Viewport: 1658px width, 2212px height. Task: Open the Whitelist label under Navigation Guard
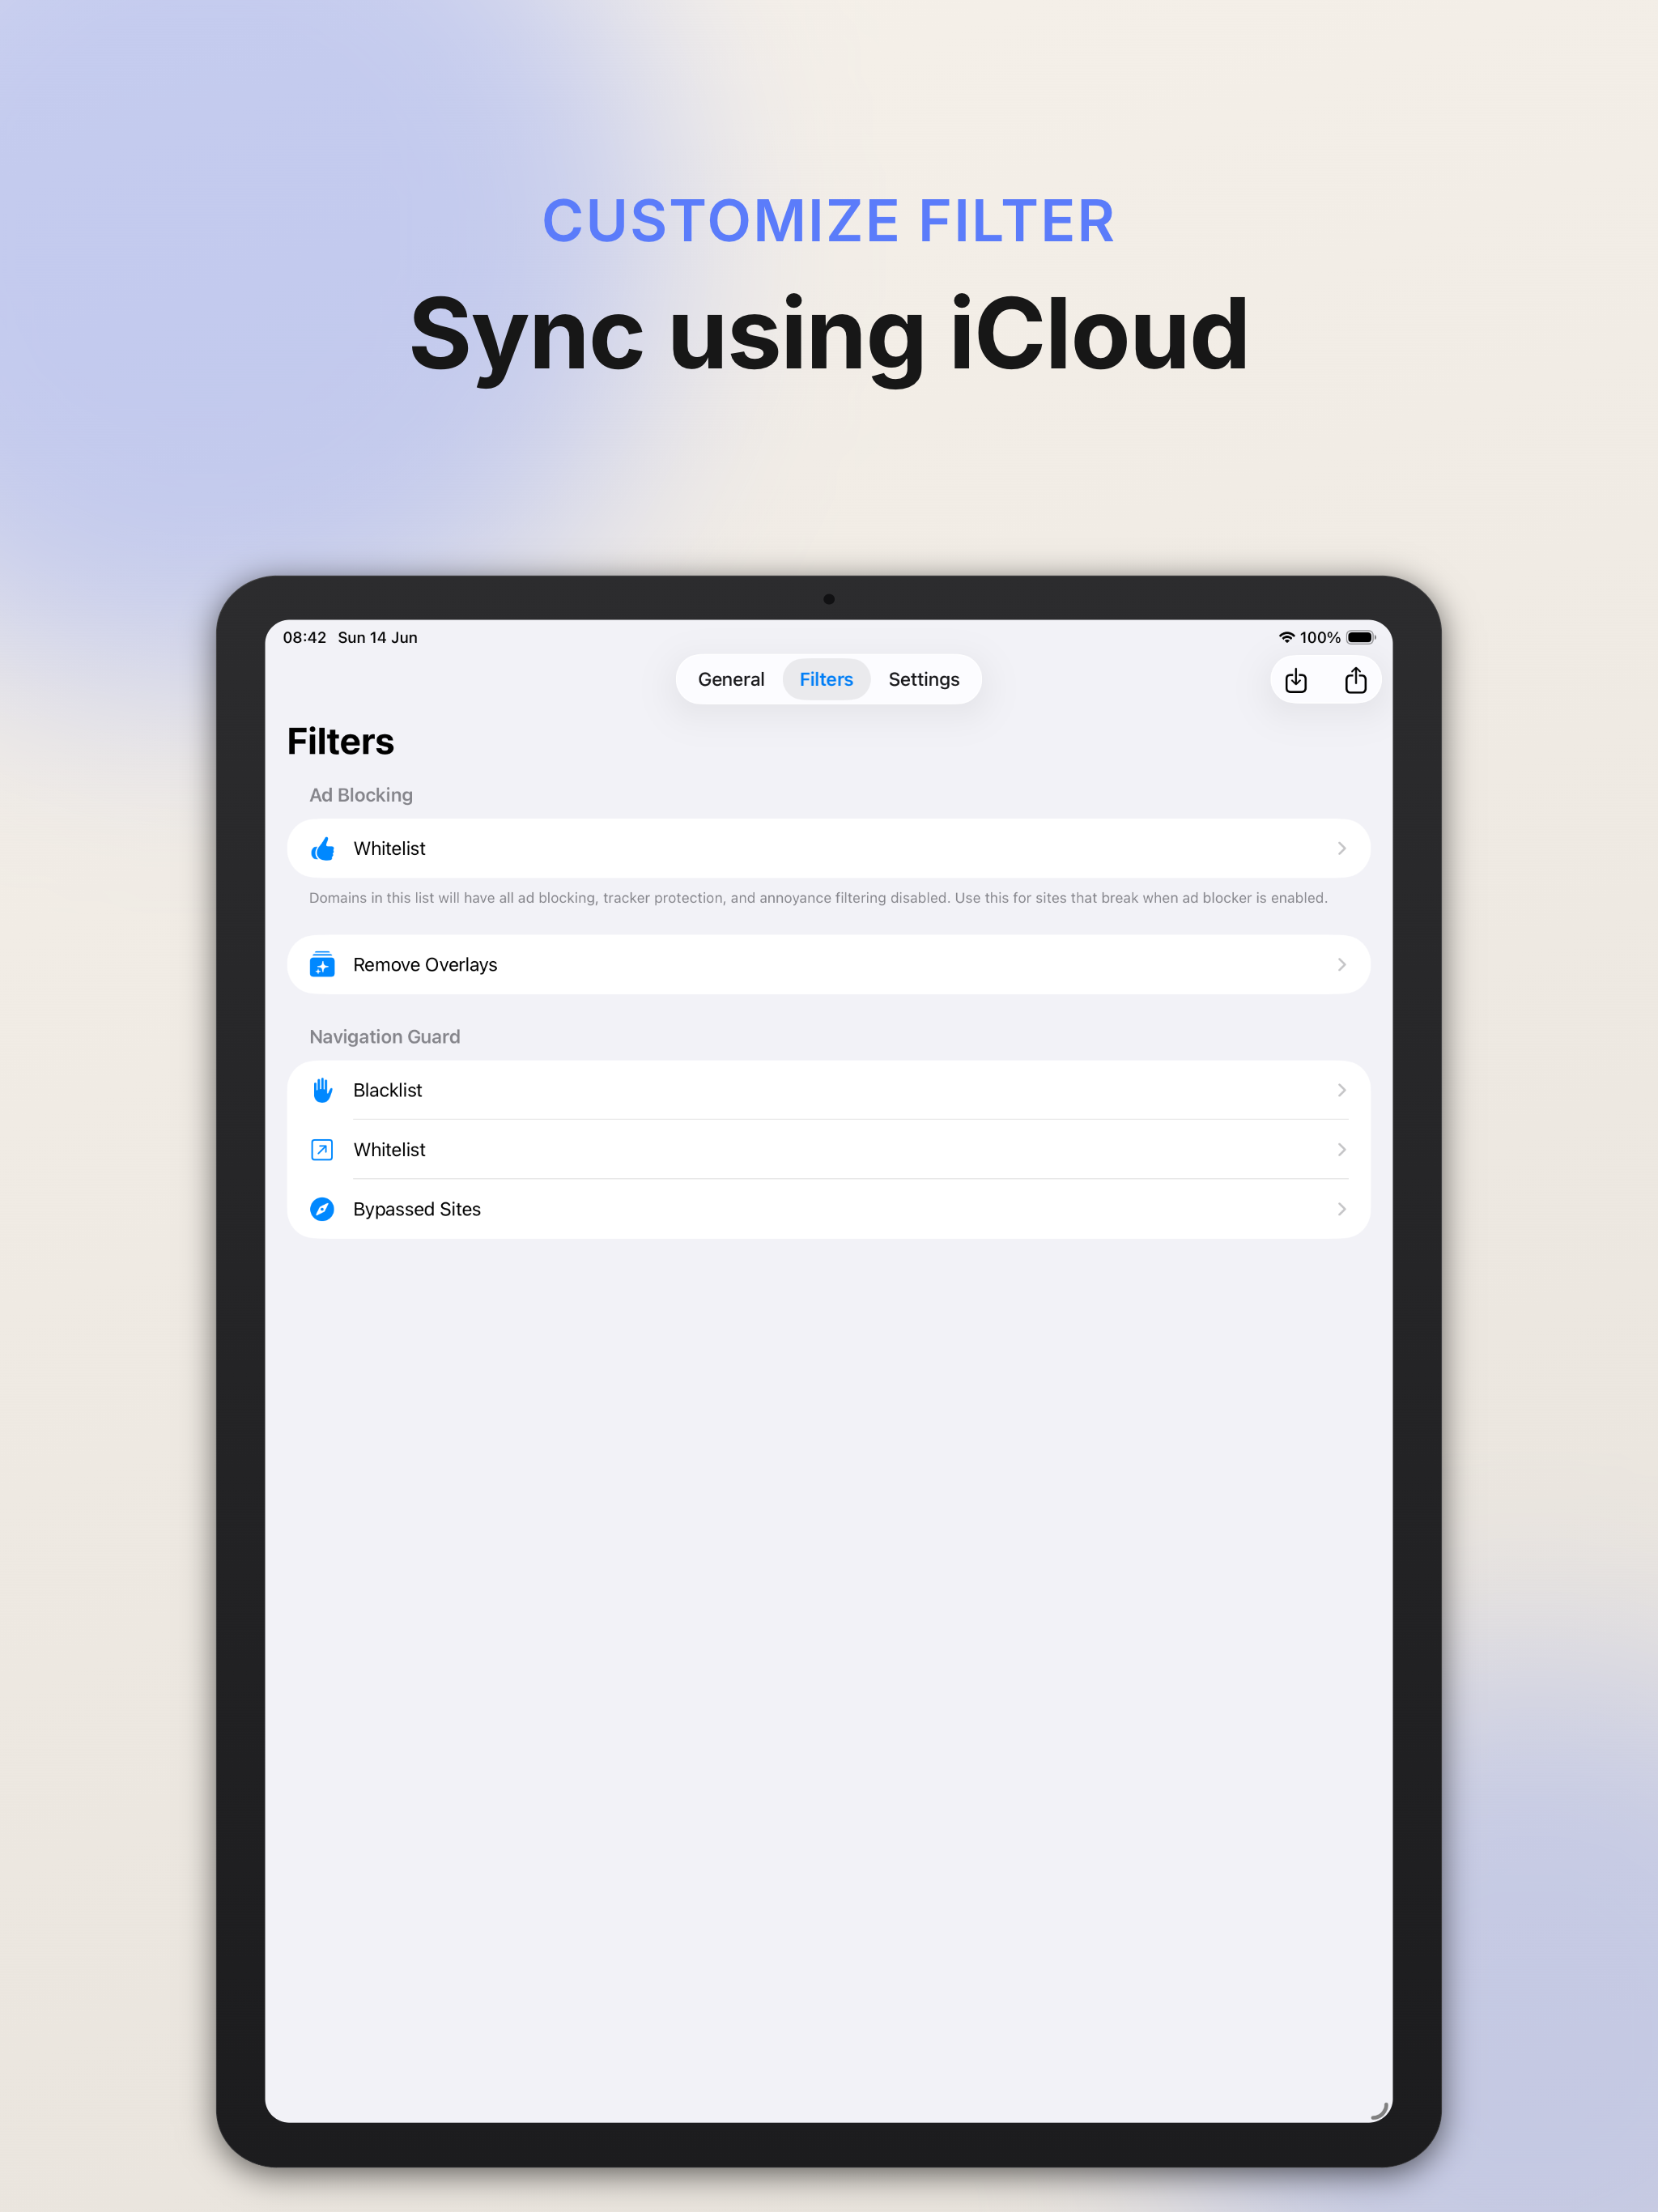click(x=389, y=1150)
